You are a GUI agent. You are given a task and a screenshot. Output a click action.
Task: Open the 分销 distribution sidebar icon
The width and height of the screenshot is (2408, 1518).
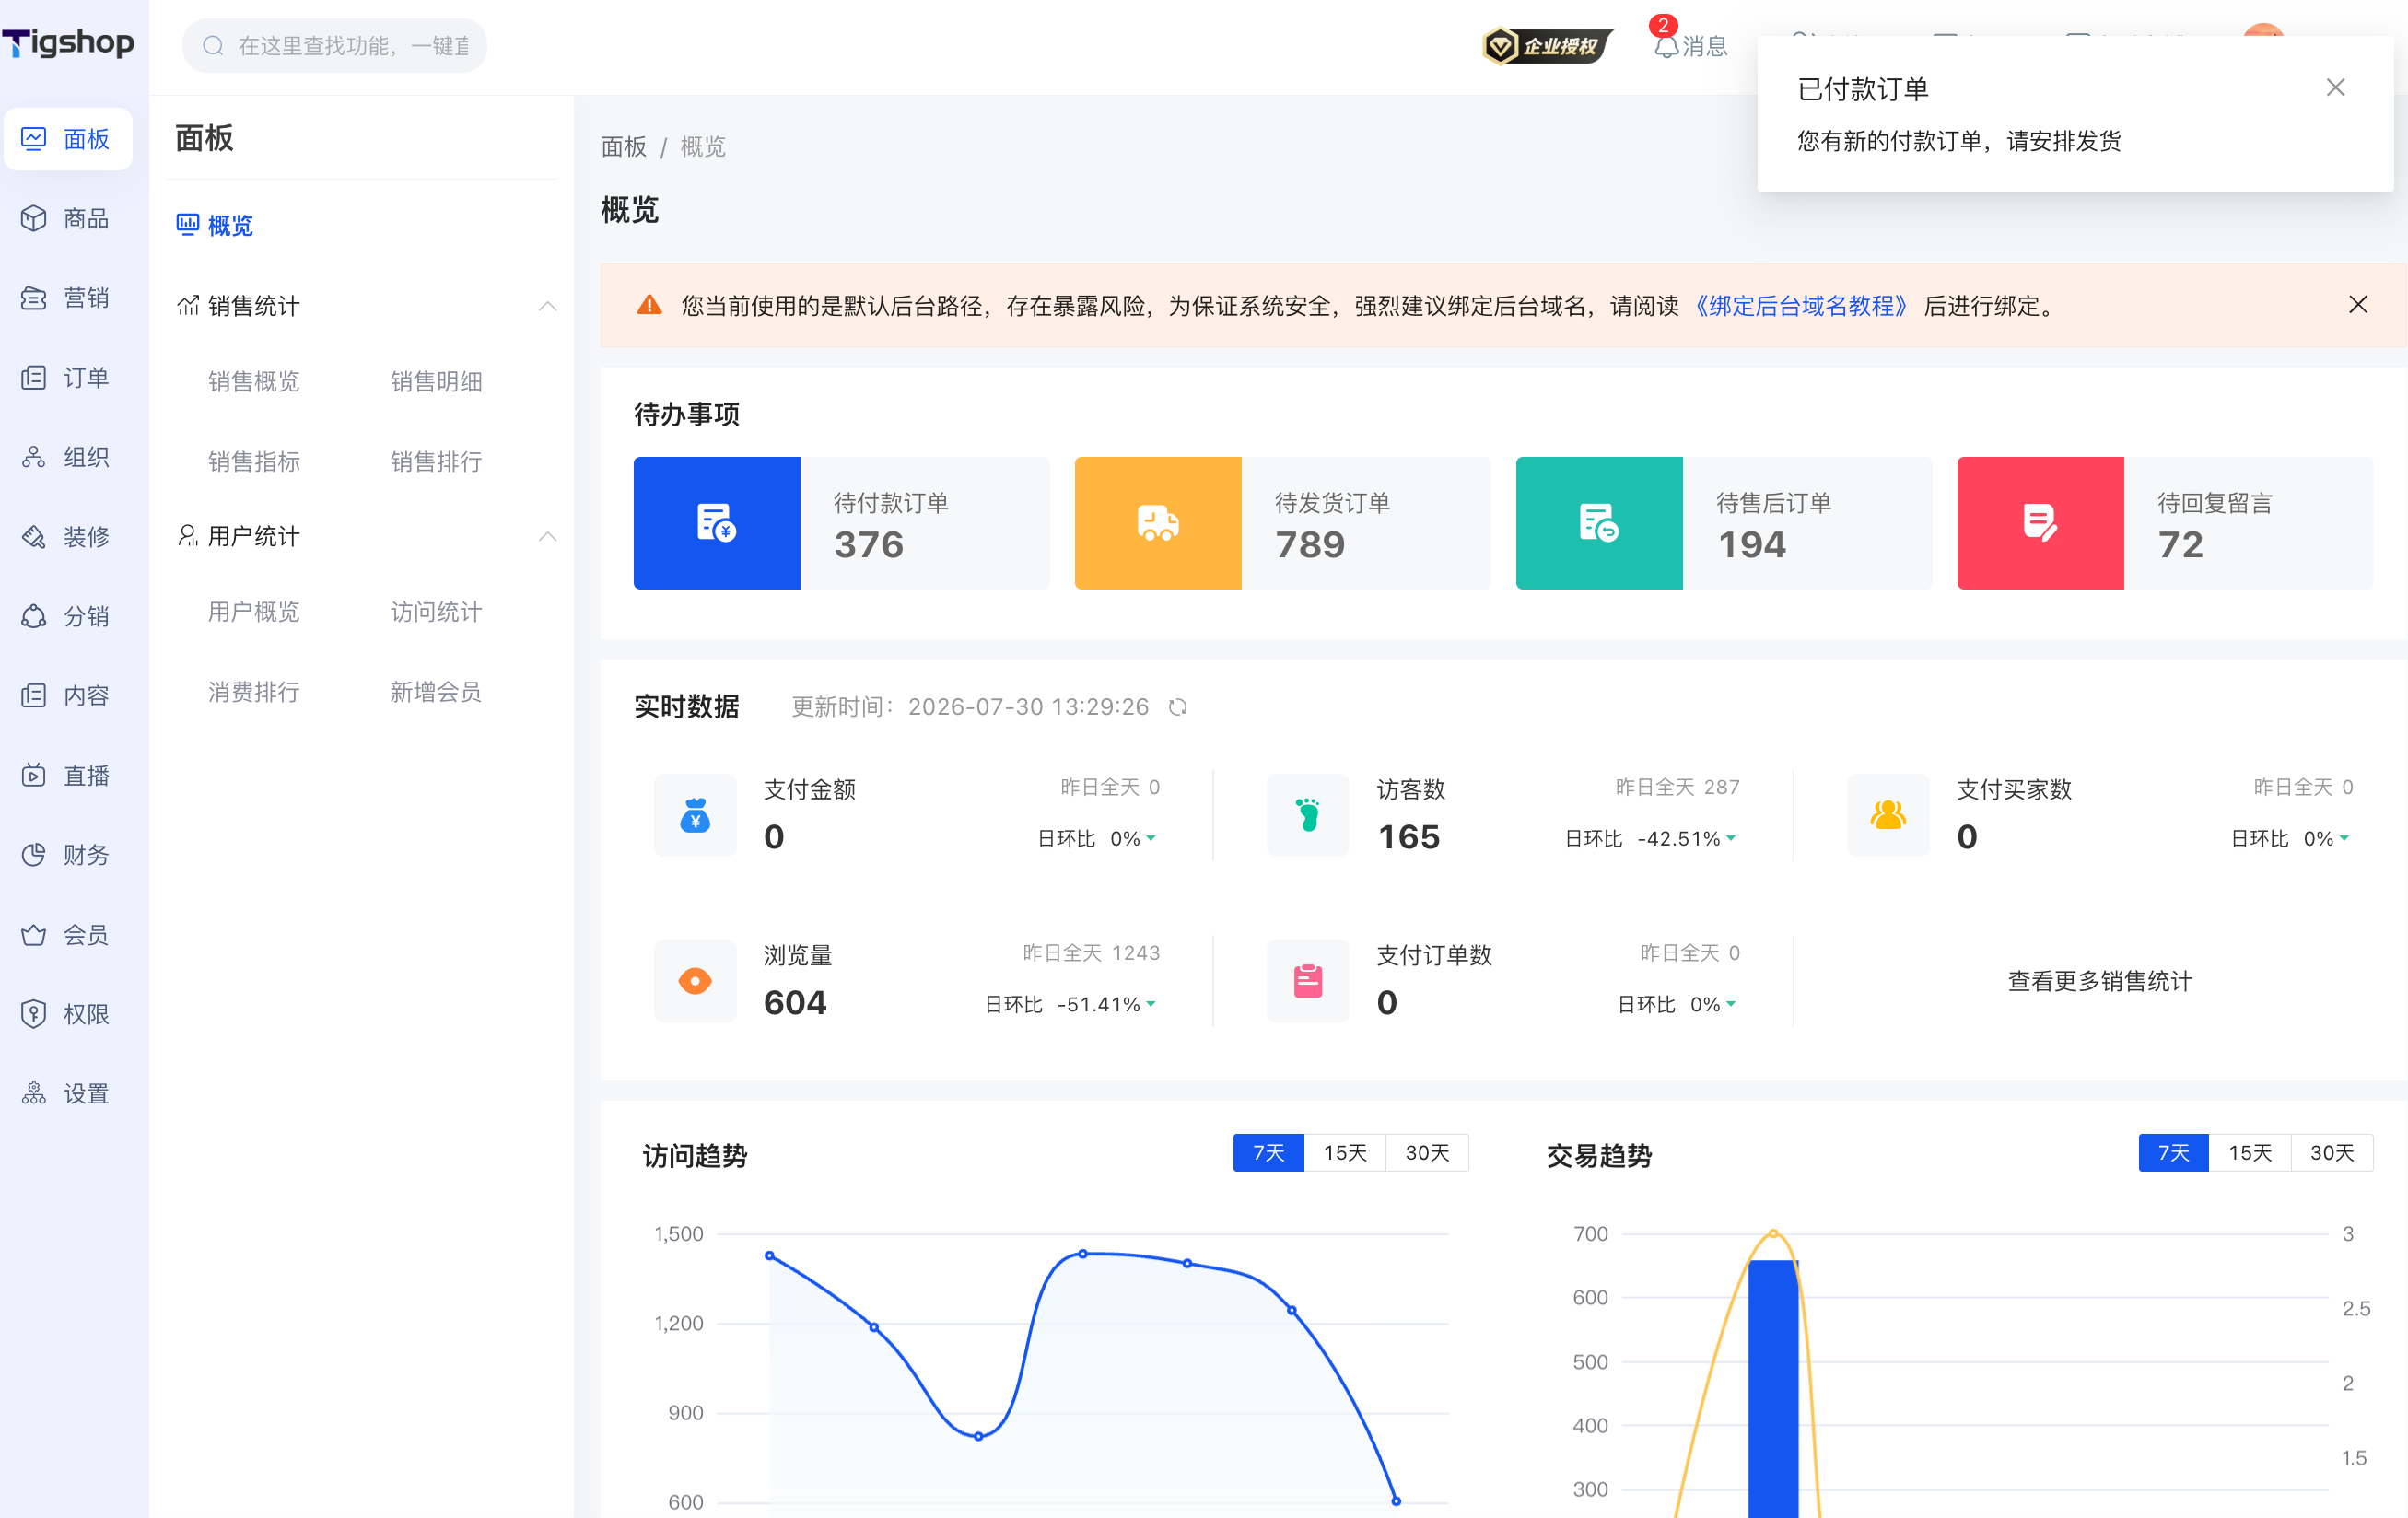(34, 616)
